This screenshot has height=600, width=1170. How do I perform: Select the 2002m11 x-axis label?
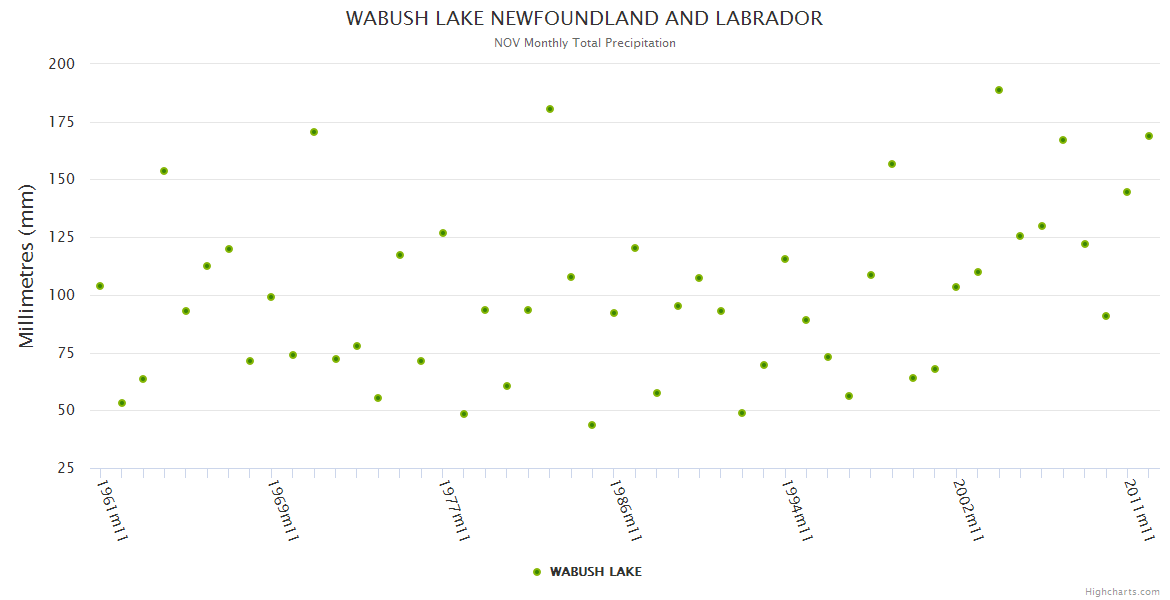tap(968, 510)
